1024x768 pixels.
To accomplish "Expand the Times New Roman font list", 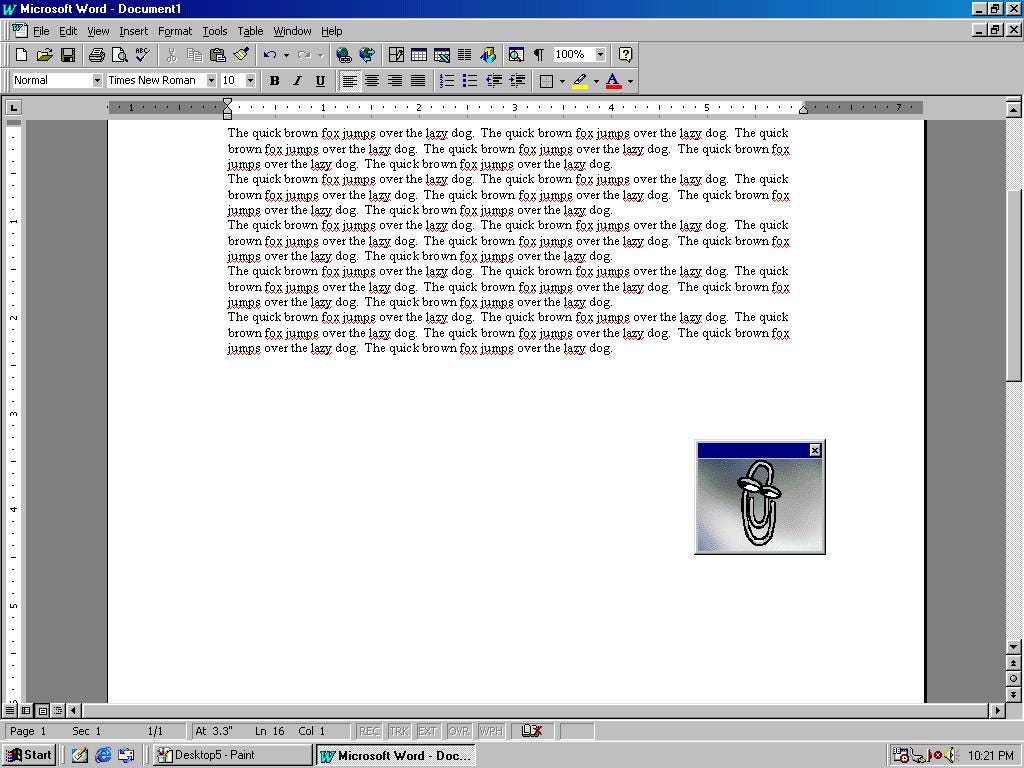I will click(211, 80).
